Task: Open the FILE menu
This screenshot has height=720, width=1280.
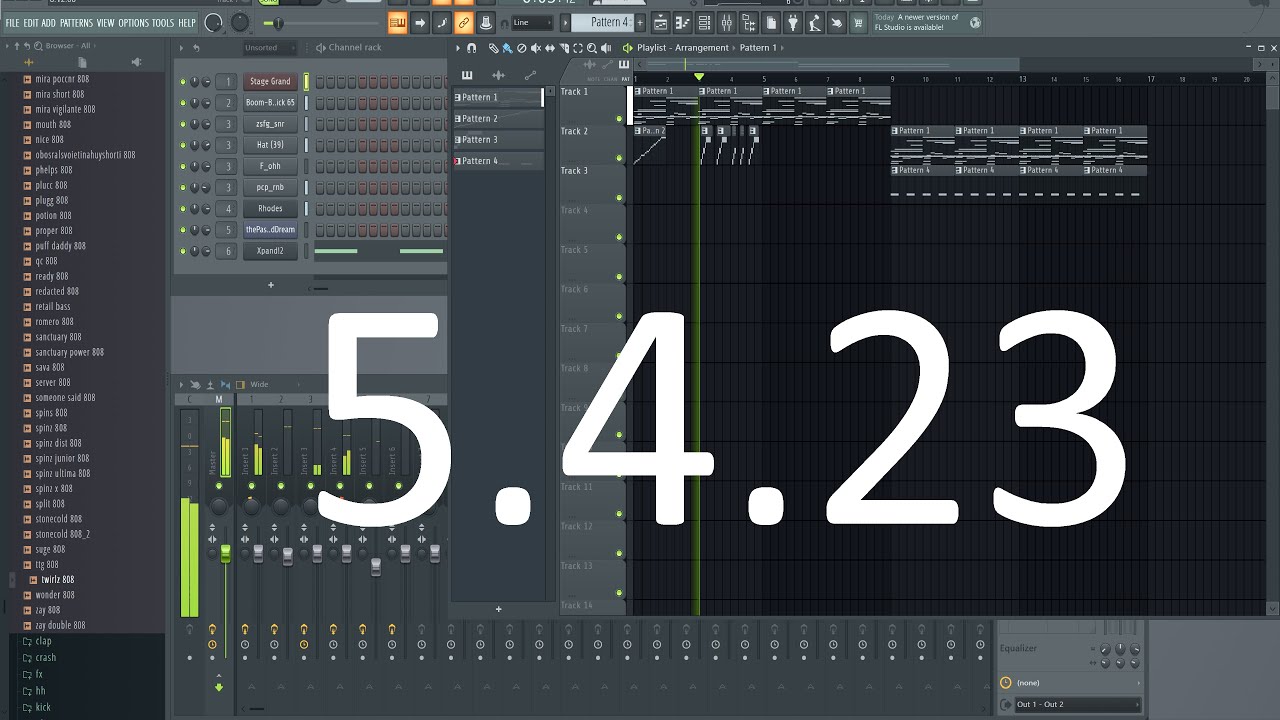Action: tap(13, 23)
